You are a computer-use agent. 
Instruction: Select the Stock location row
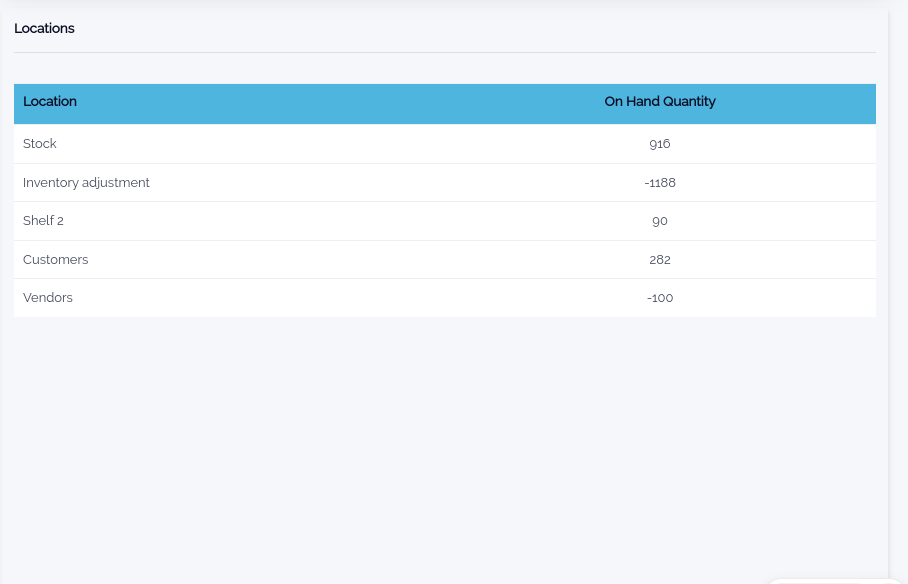445,144
